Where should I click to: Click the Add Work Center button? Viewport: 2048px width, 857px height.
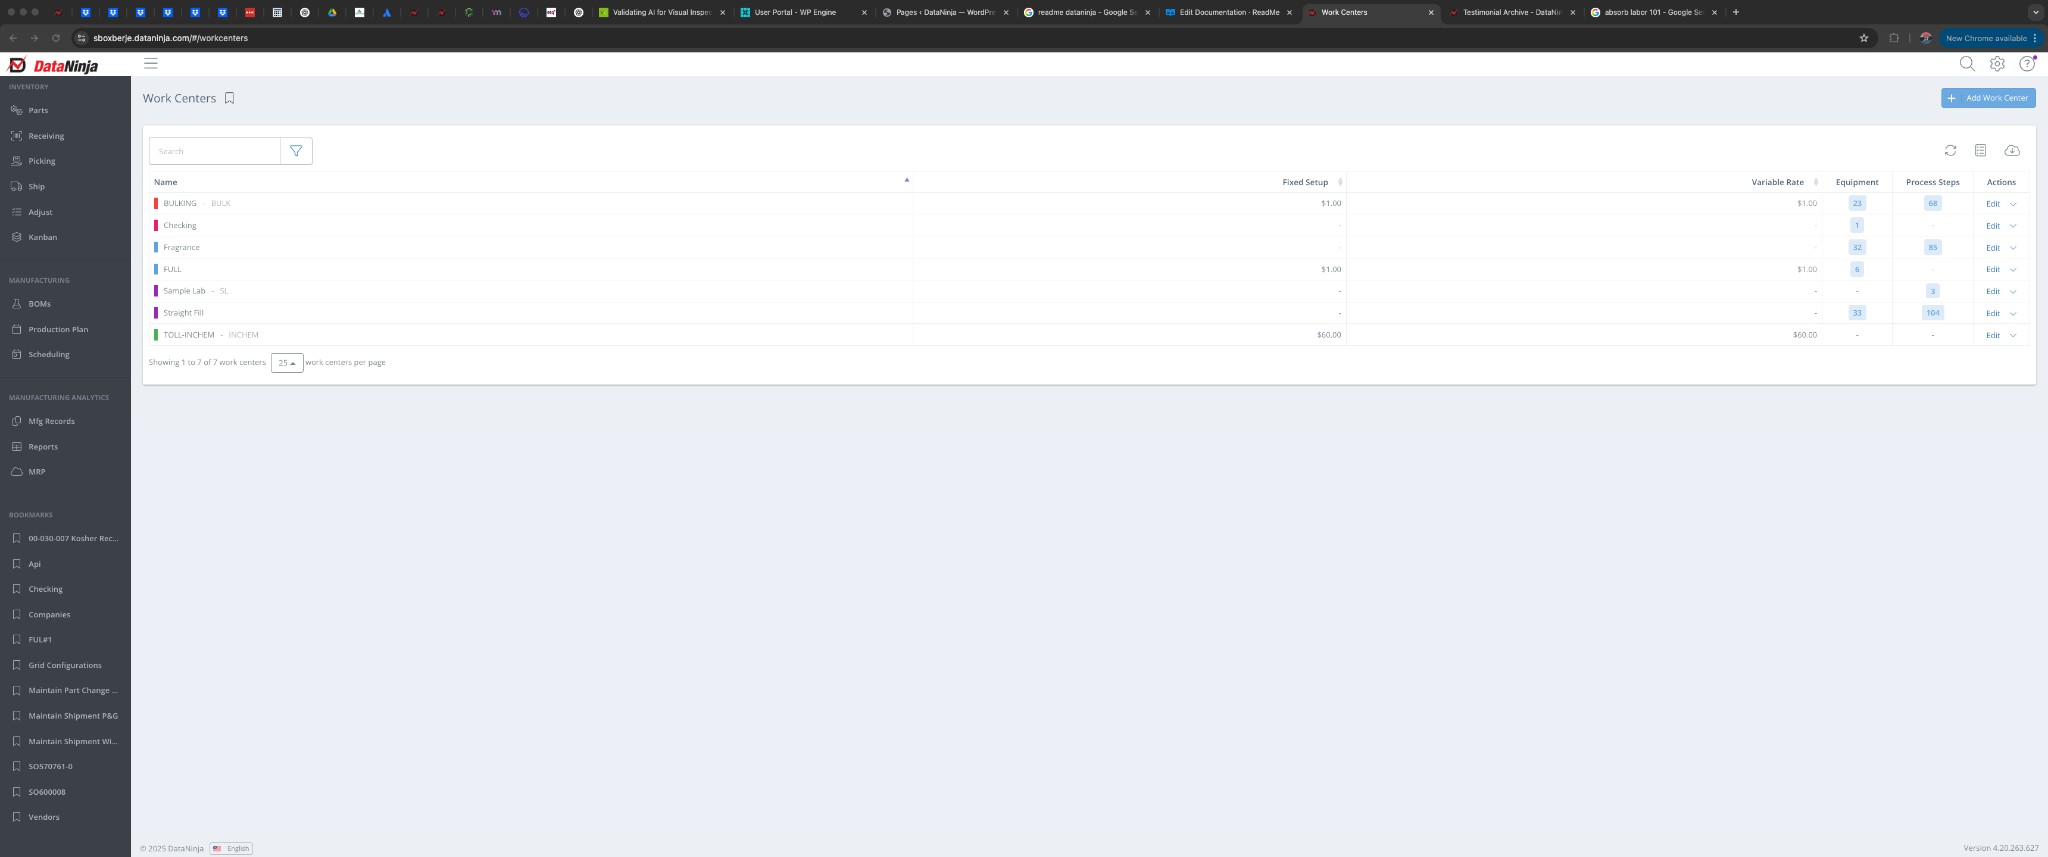[1988, 98]
